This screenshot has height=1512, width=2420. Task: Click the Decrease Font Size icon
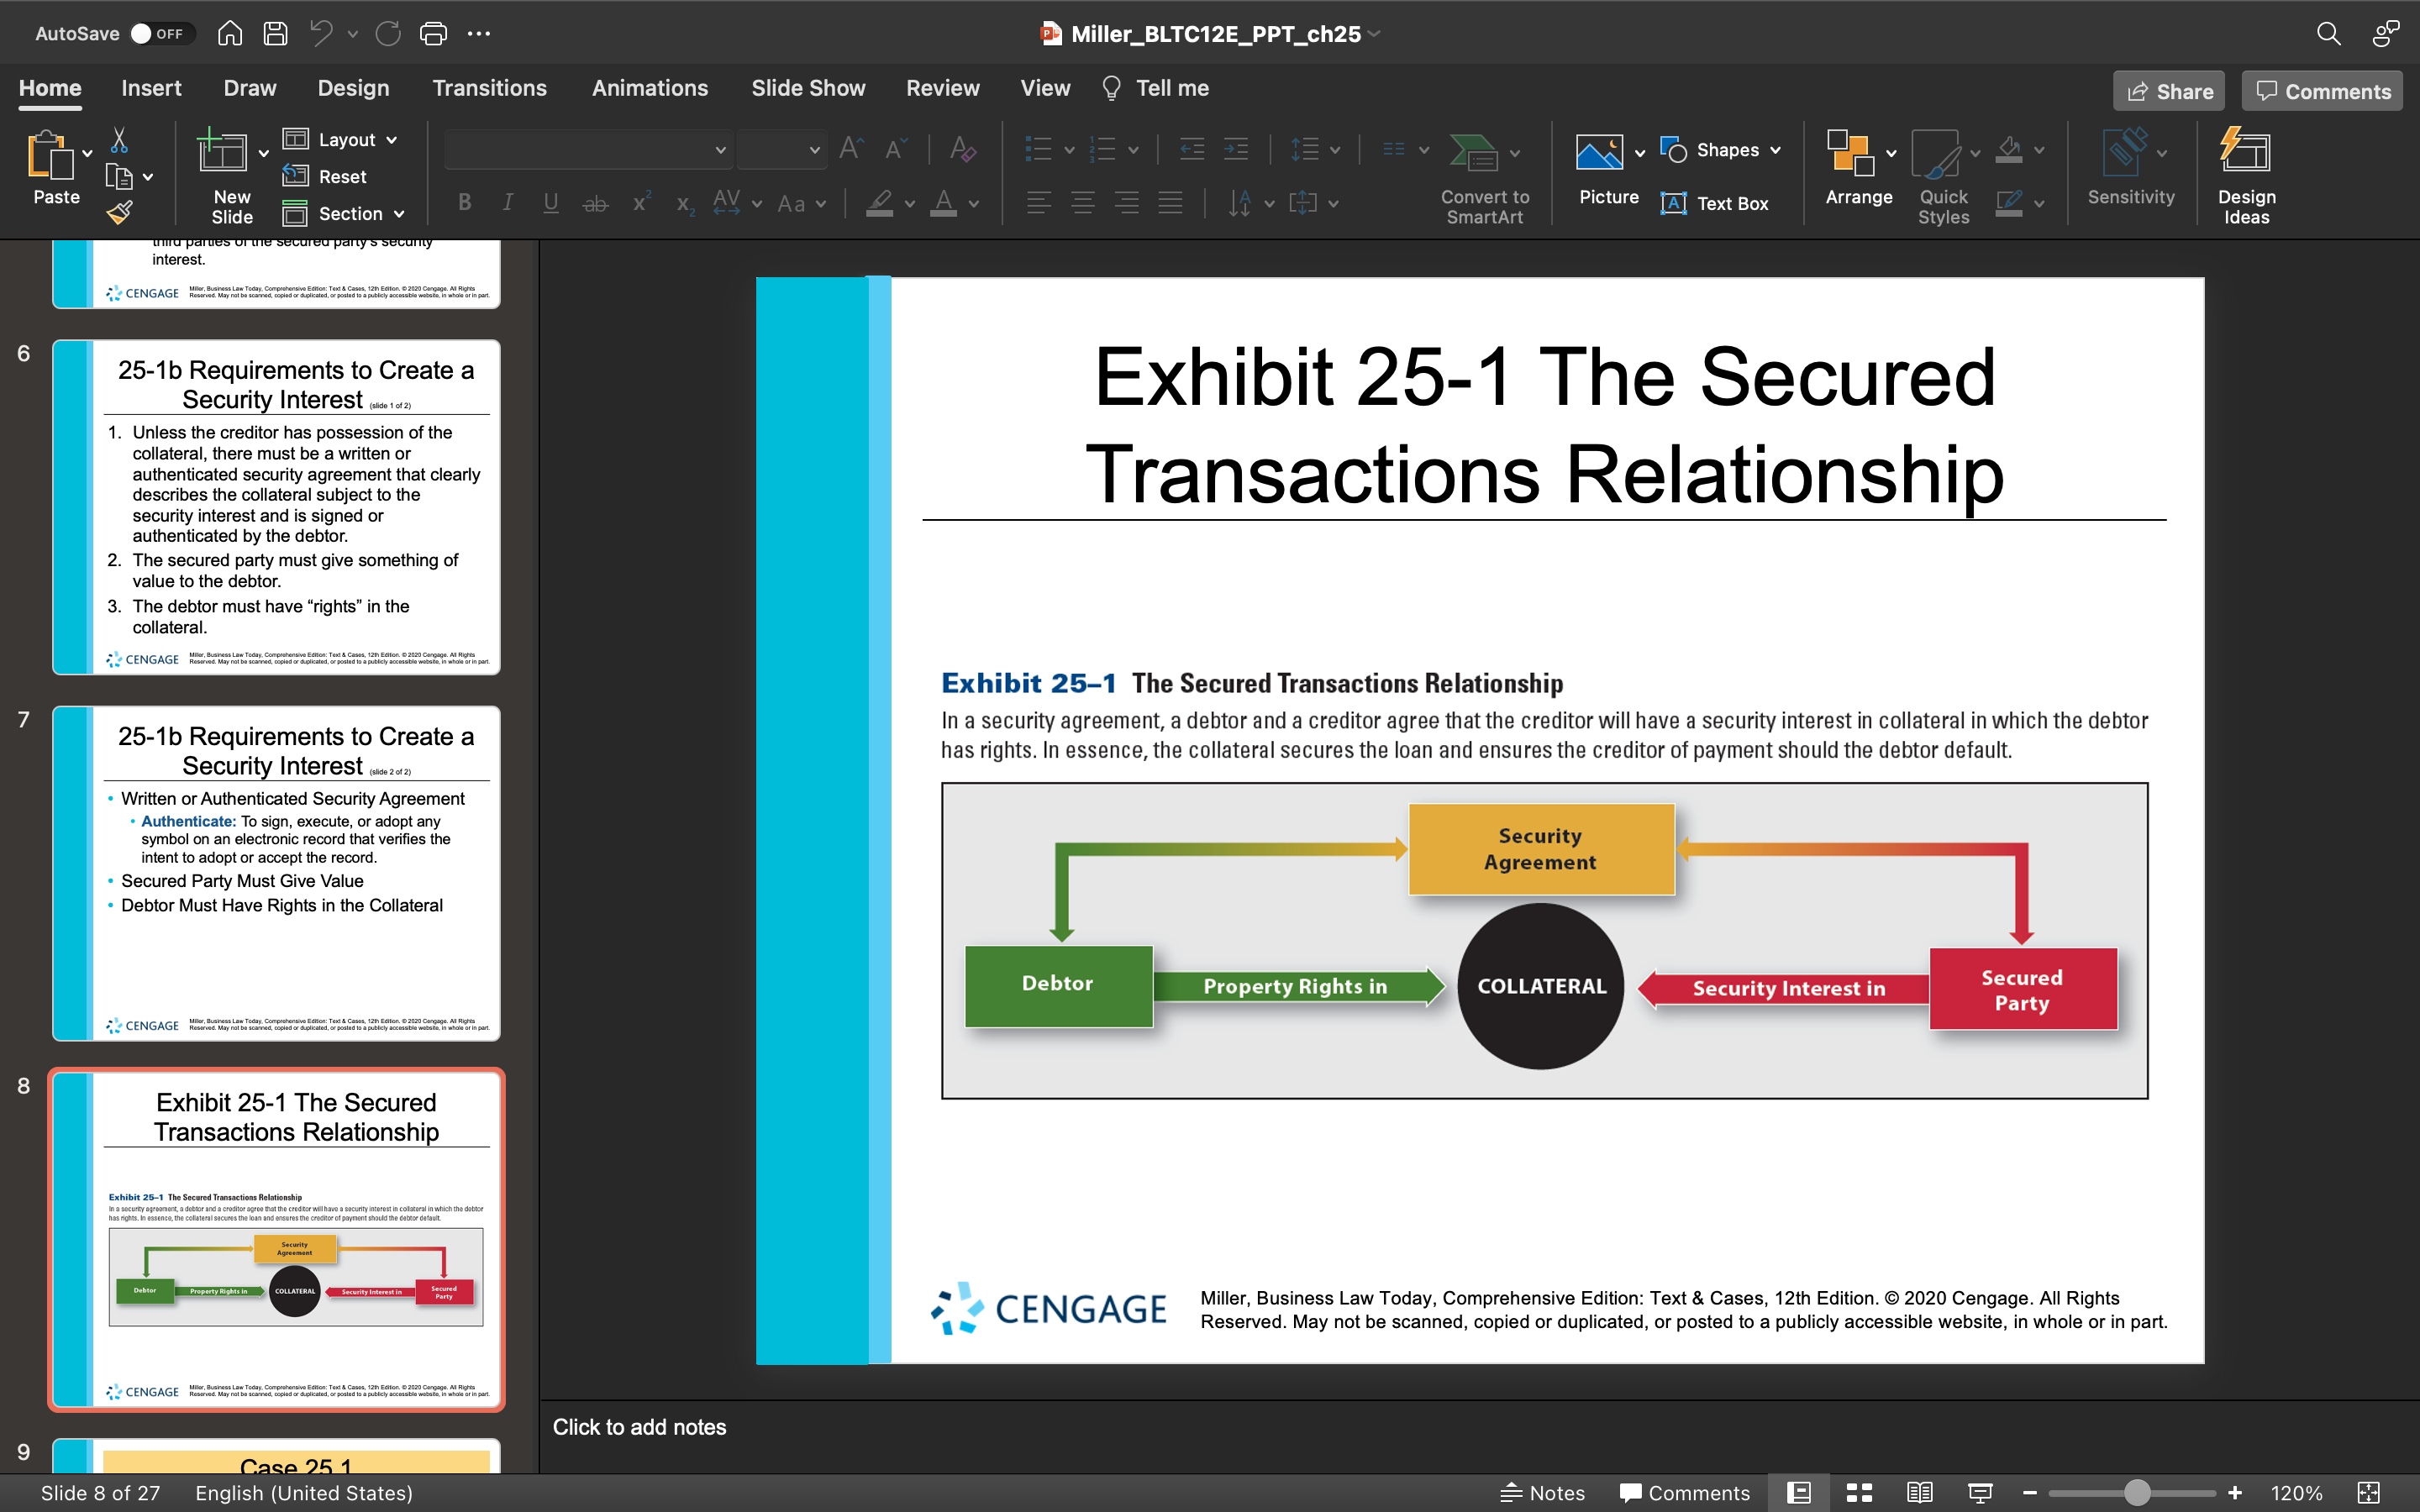[896, 149]
